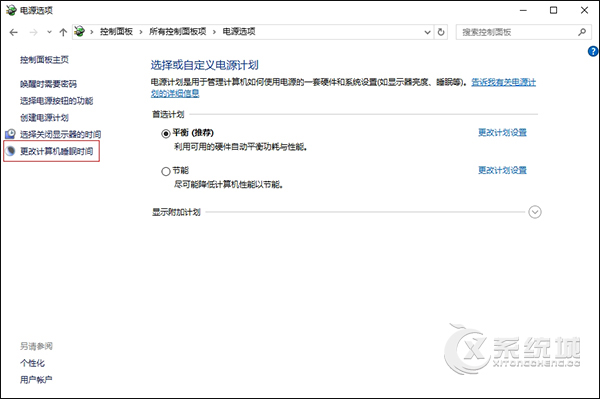This screenshot has height=399, width=600.
Task: Refresh the page with refresh button
Action: coord(441,32)
